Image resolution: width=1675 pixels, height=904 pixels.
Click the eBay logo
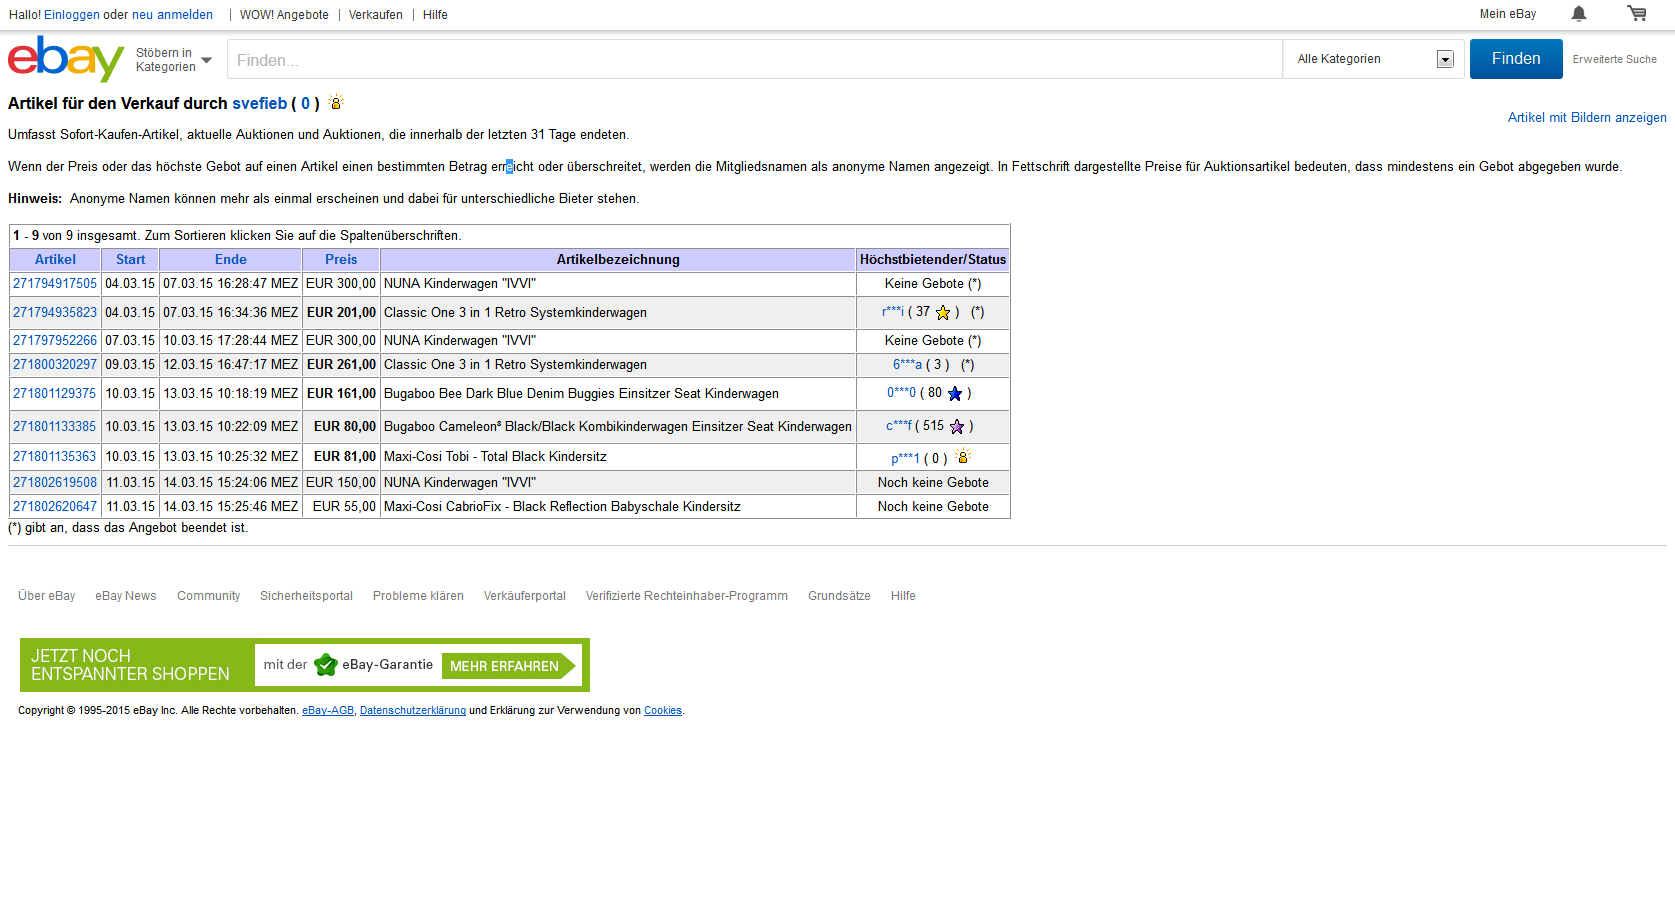coord(66,59)
